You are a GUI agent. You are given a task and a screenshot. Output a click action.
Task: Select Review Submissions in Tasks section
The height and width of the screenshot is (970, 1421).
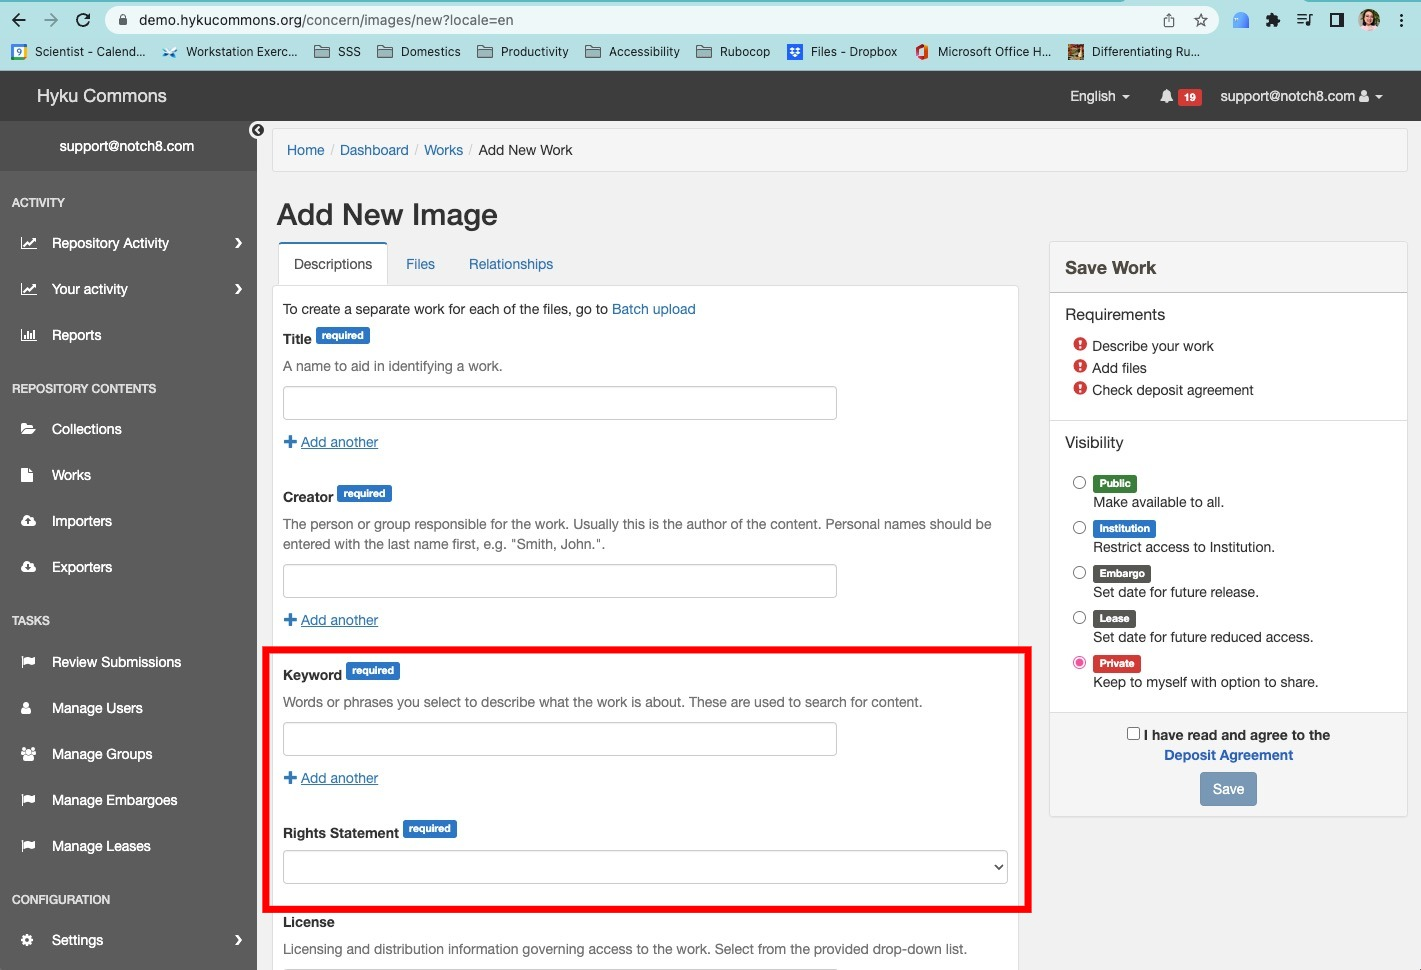(x=114, y=662)
